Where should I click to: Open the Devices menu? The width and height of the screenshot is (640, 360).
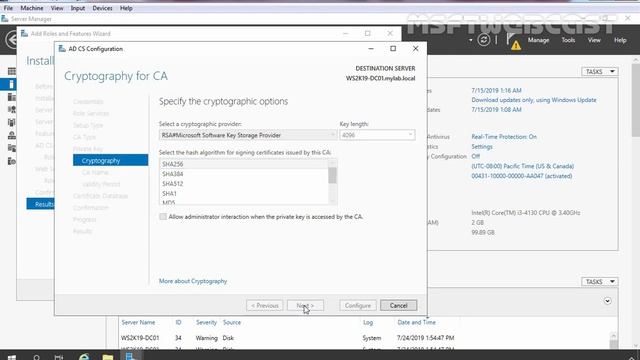(102, 8)
